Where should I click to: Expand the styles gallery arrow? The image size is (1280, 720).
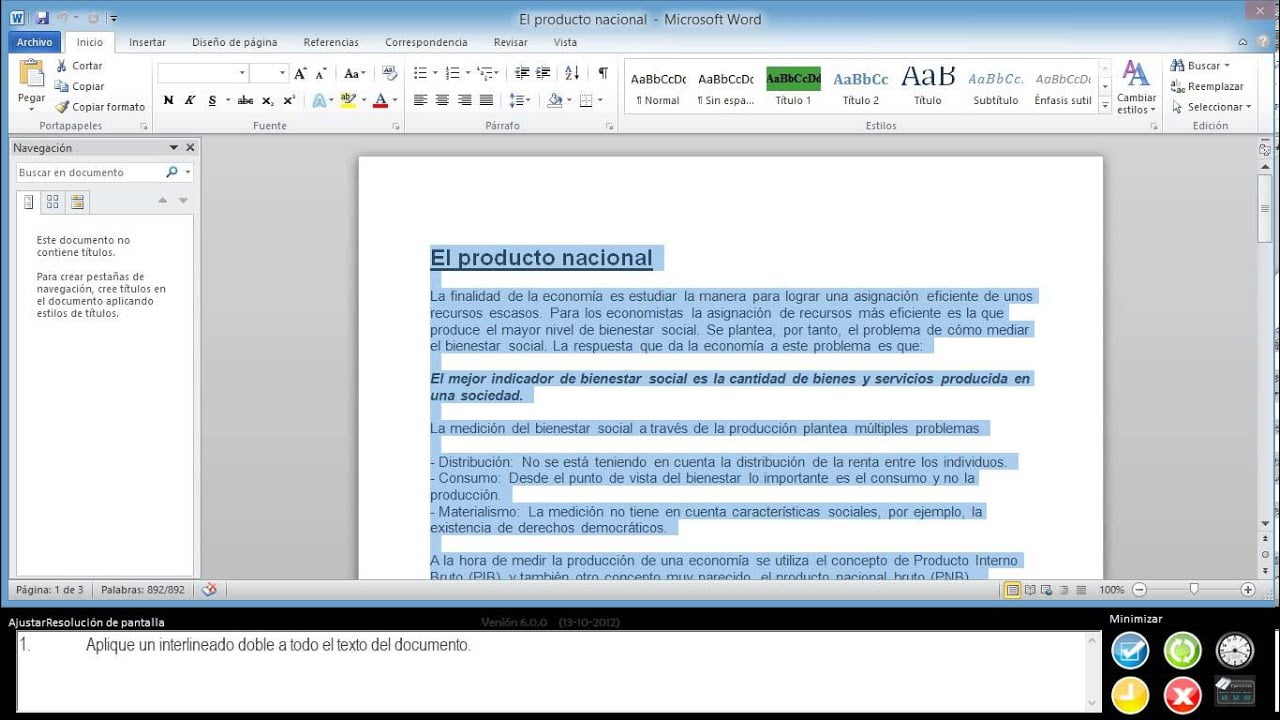tap(1105, 105)
